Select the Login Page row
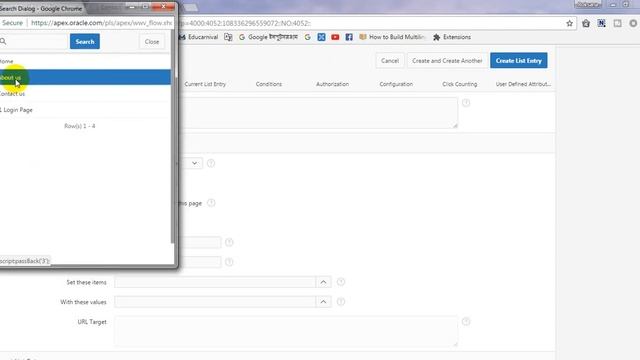Screen dimensions: 640x360 pos(85,110)
